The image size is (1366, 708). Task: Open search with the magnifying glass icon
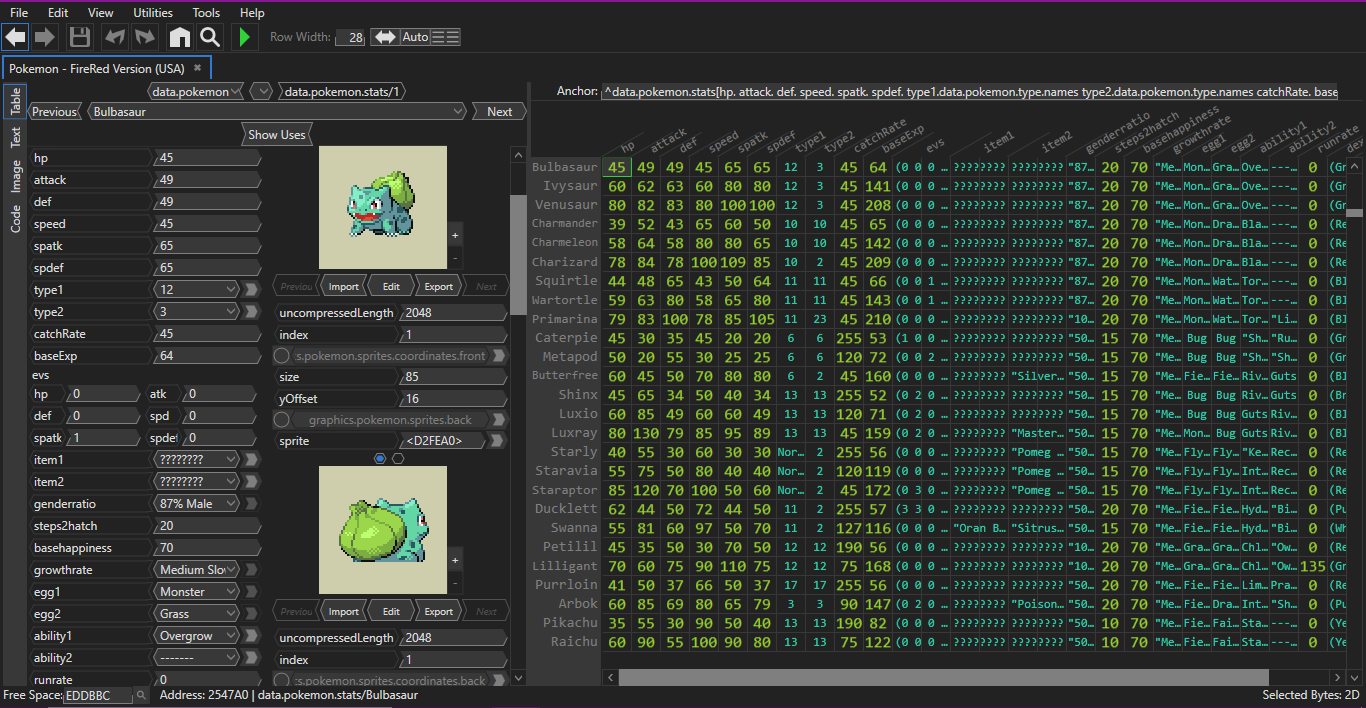(209, 37)
